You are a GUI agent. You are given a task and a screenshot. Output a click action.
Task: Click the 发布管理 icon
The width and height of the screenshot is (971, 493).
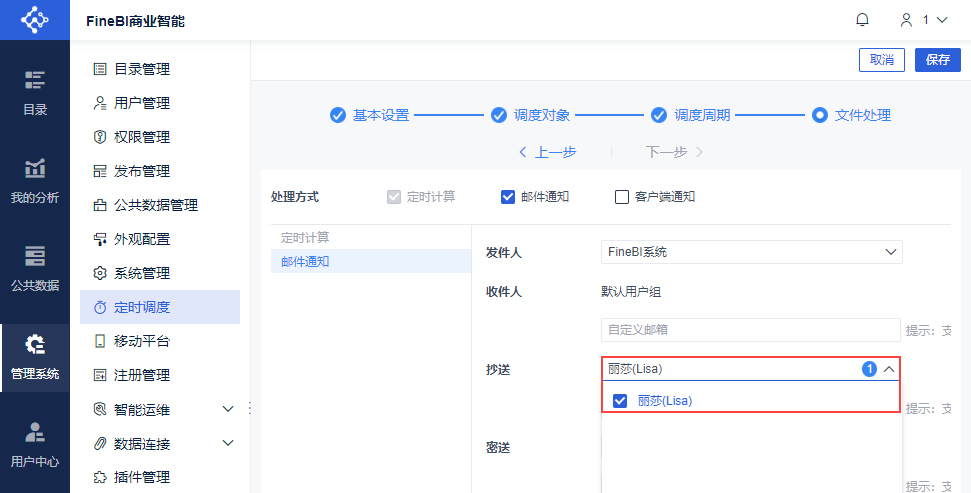tap(100, 171)
